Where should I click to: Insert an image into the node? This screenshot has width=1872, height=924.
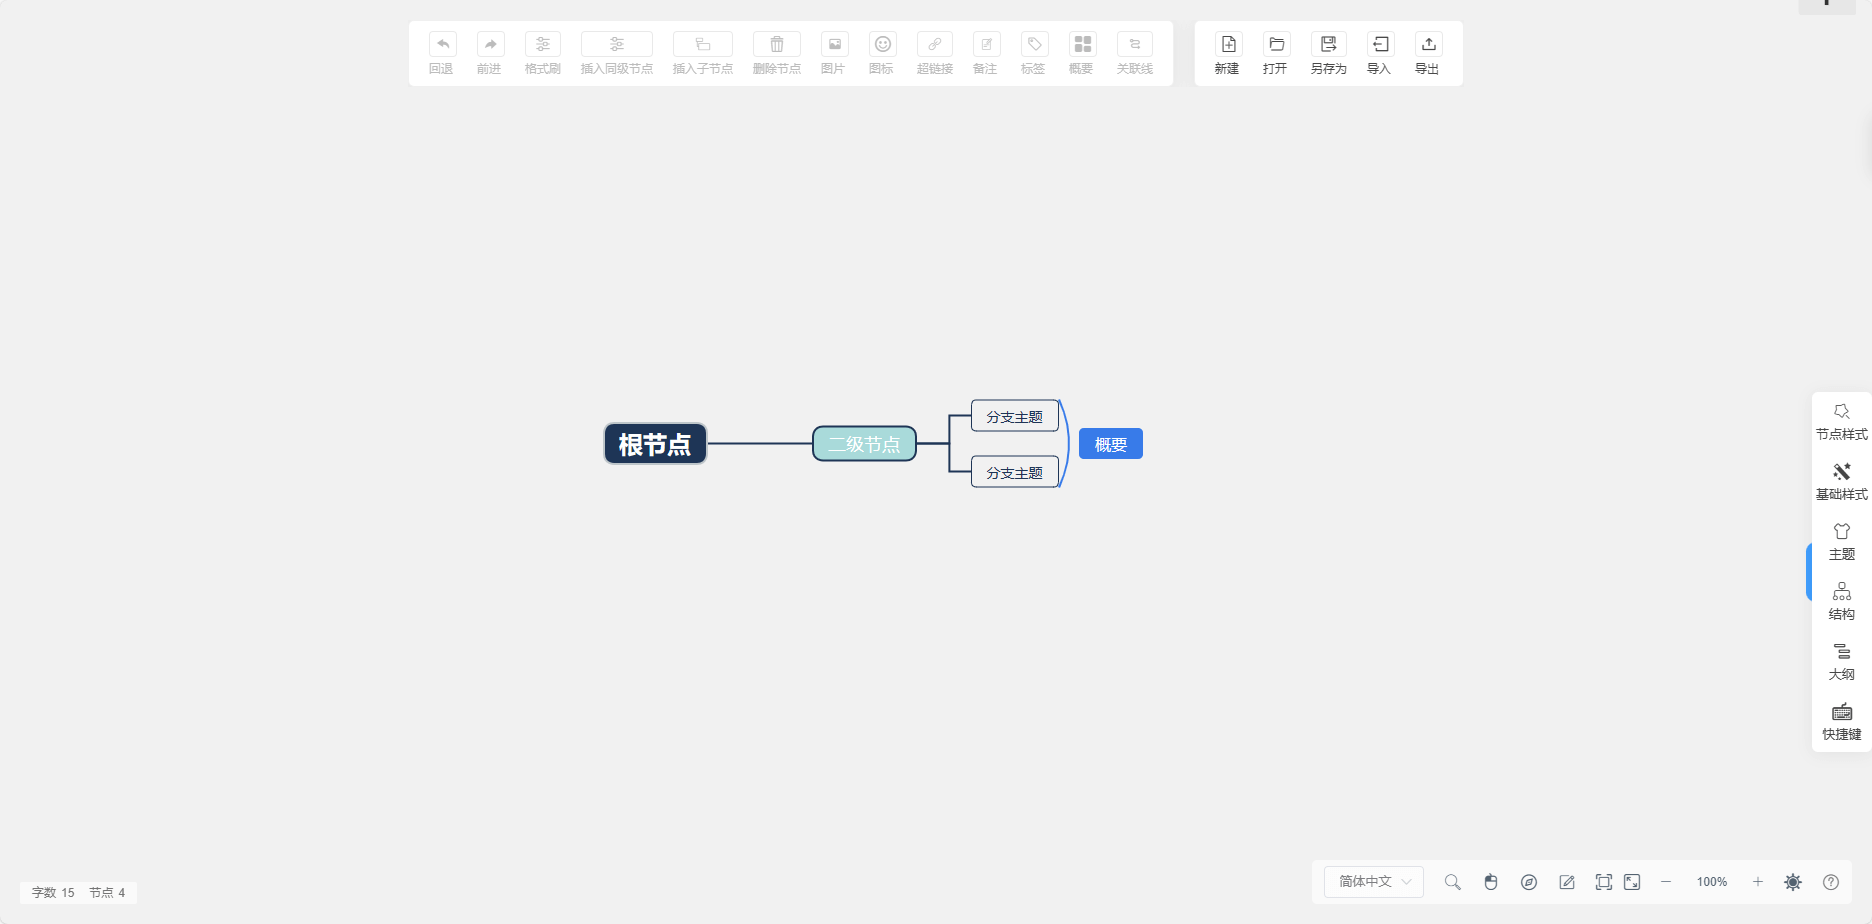click(x=833, y=52)
